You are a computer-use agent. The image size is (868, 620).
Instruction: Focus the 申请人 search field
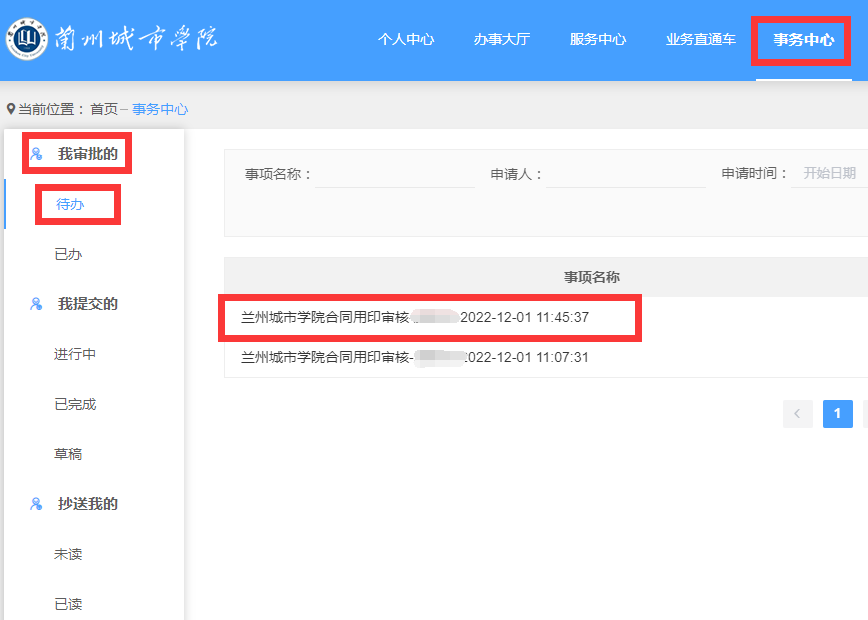coord(626,174)
